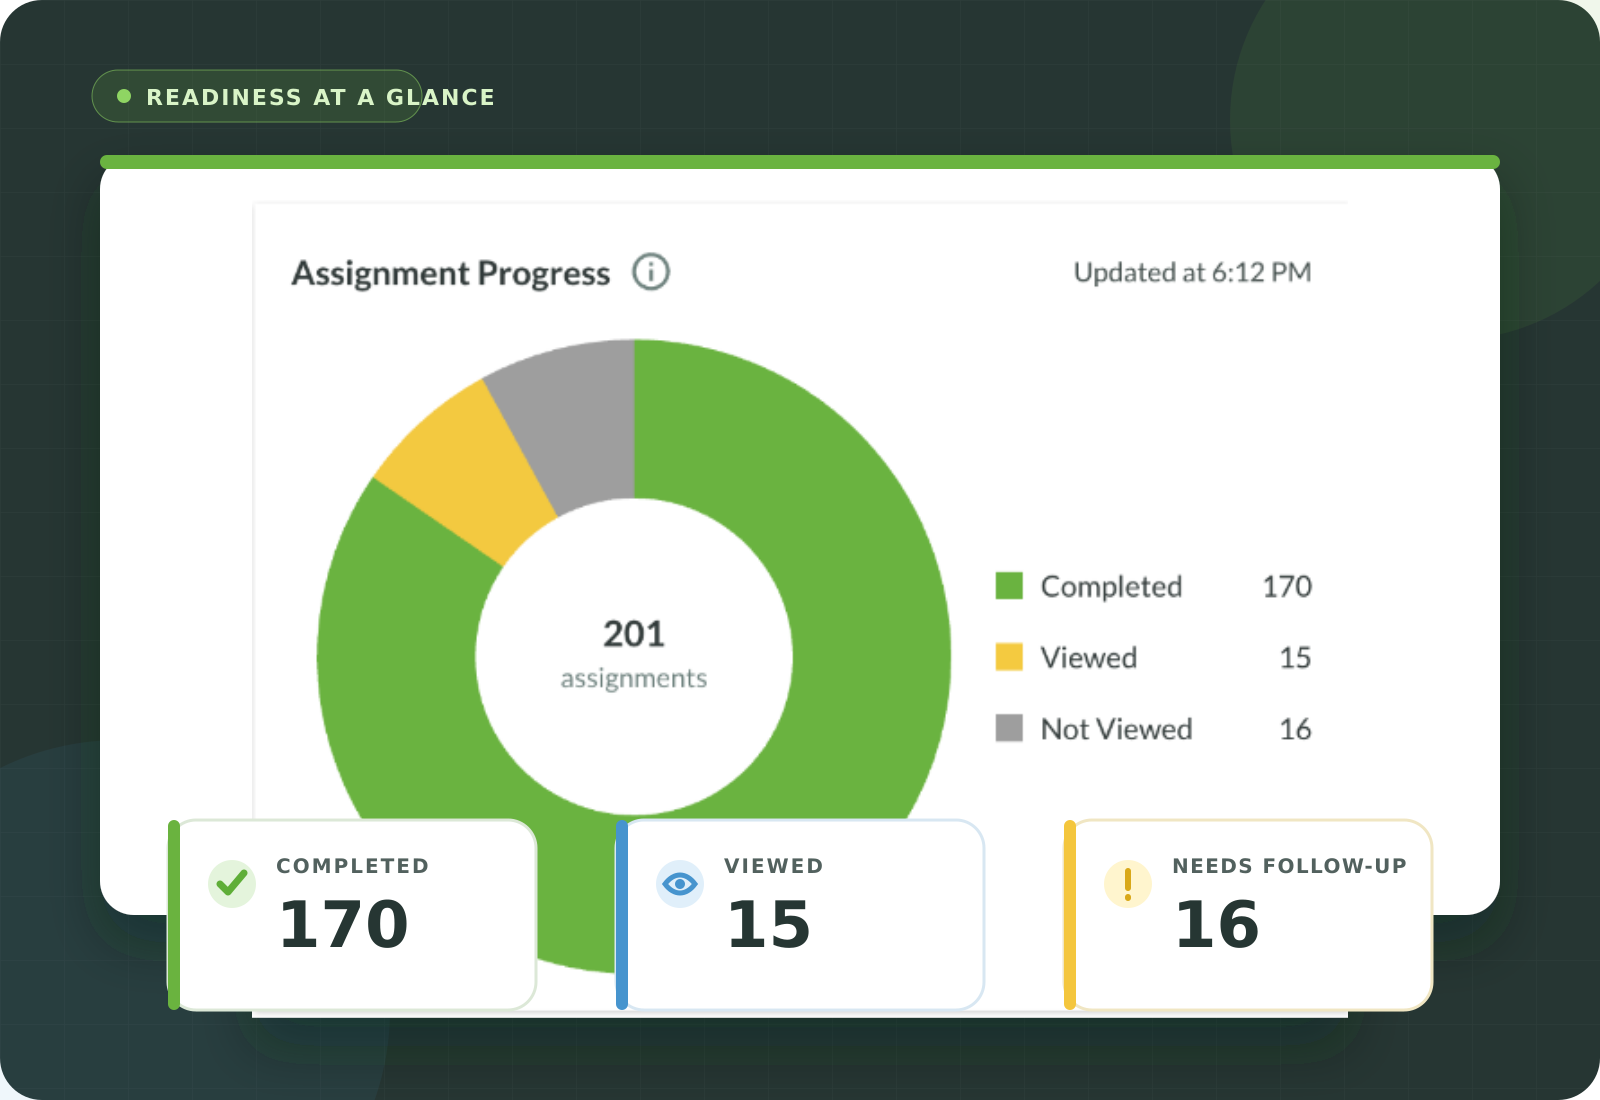Click the Readiness at a Glance badge
The height and width of the screenshot is (1100, 1600).
[257, 96]
